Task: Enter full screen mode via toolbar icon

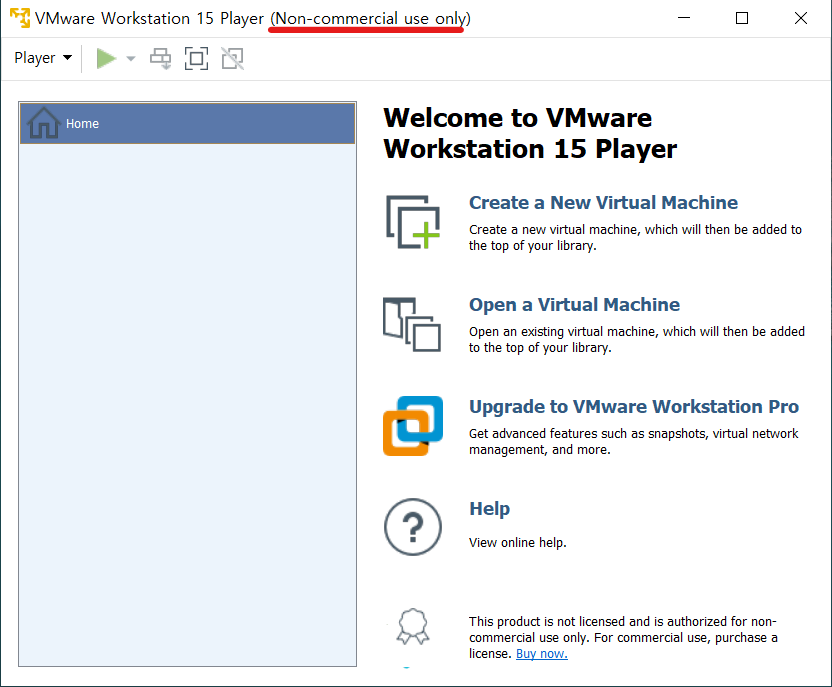Action: [x=196, y=58]
